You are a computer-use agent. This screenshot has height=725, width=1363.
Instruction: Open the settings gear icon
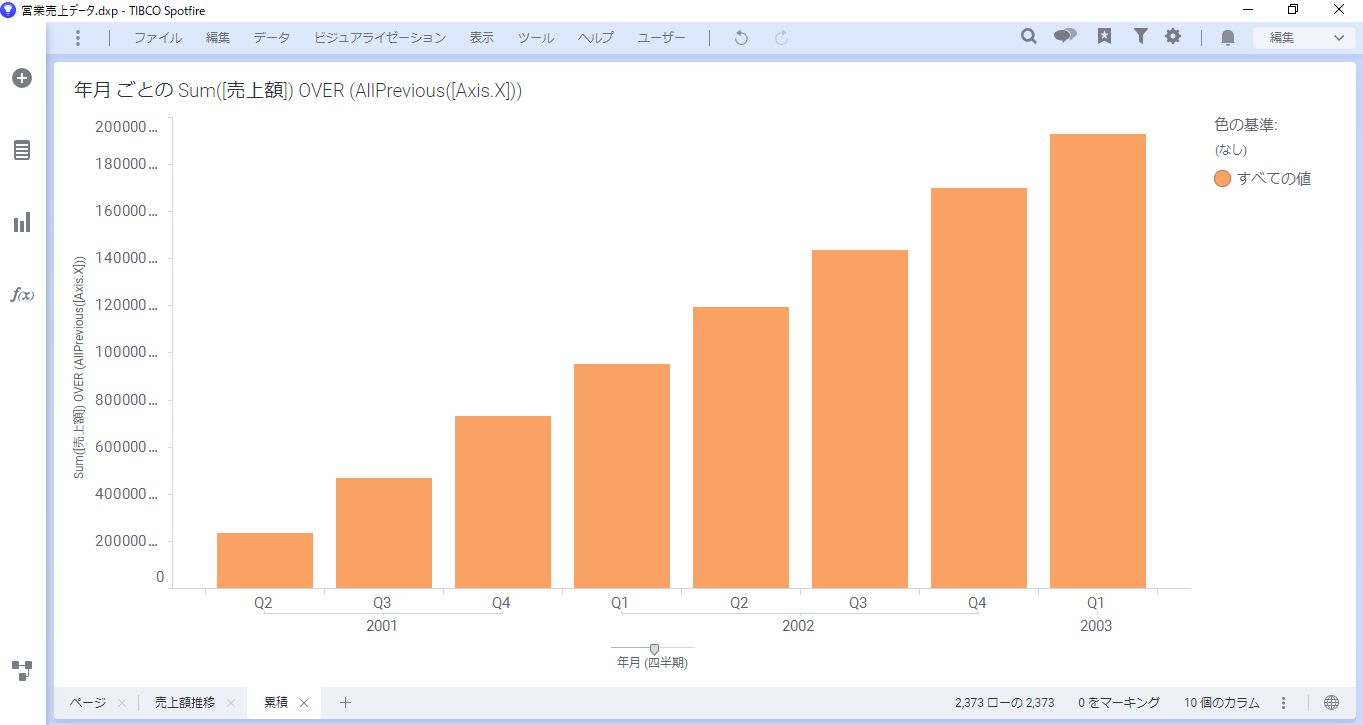pyautogui.click(x=1173, y=37)
